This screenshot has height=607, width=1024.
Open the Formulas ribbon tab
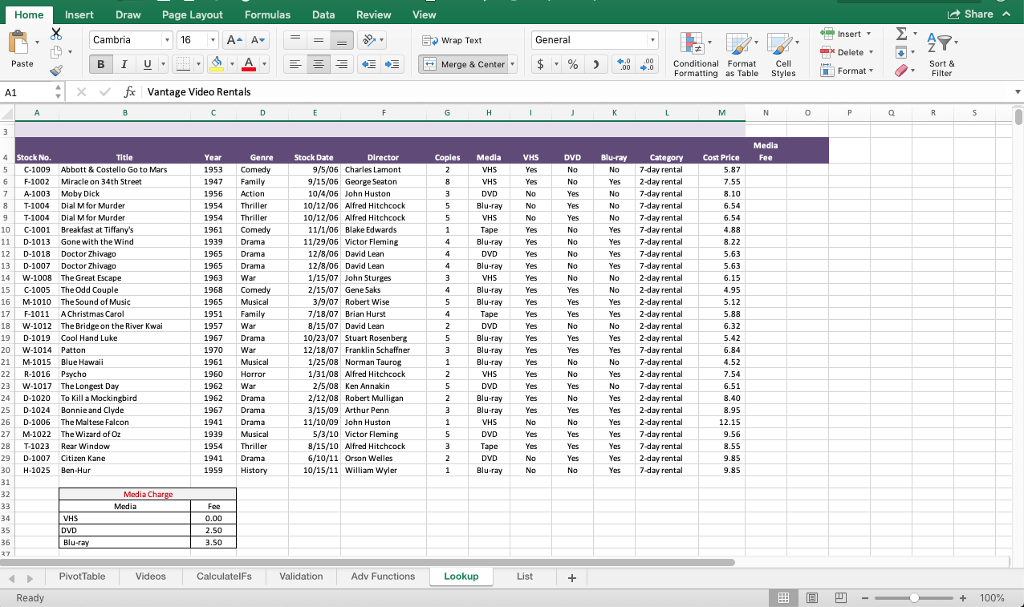pyautogui.click(x=267, y=14)
